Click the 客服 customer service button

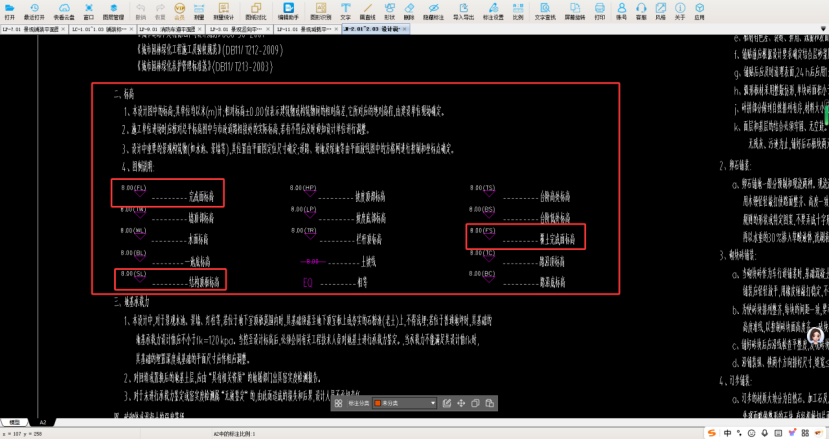click(x=641, y=11)
